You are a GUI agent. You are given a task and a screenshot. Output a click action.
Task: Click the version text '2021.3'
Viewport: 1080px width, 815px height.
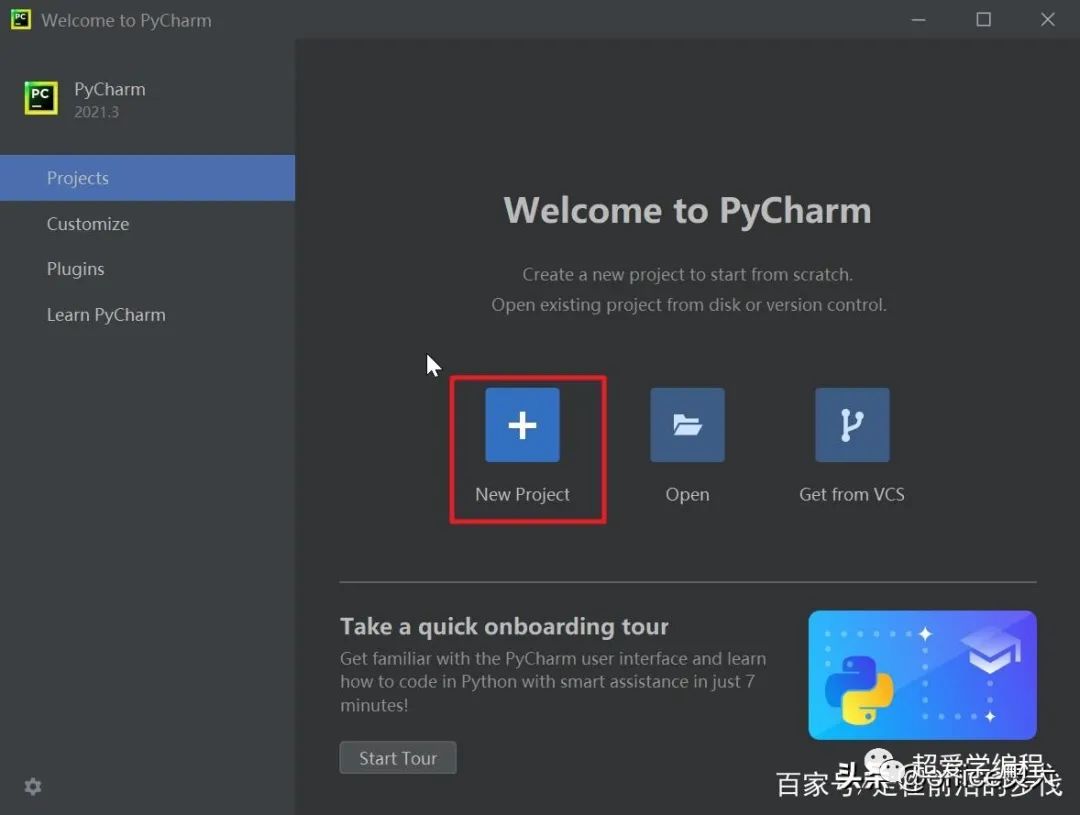[96, 112]
